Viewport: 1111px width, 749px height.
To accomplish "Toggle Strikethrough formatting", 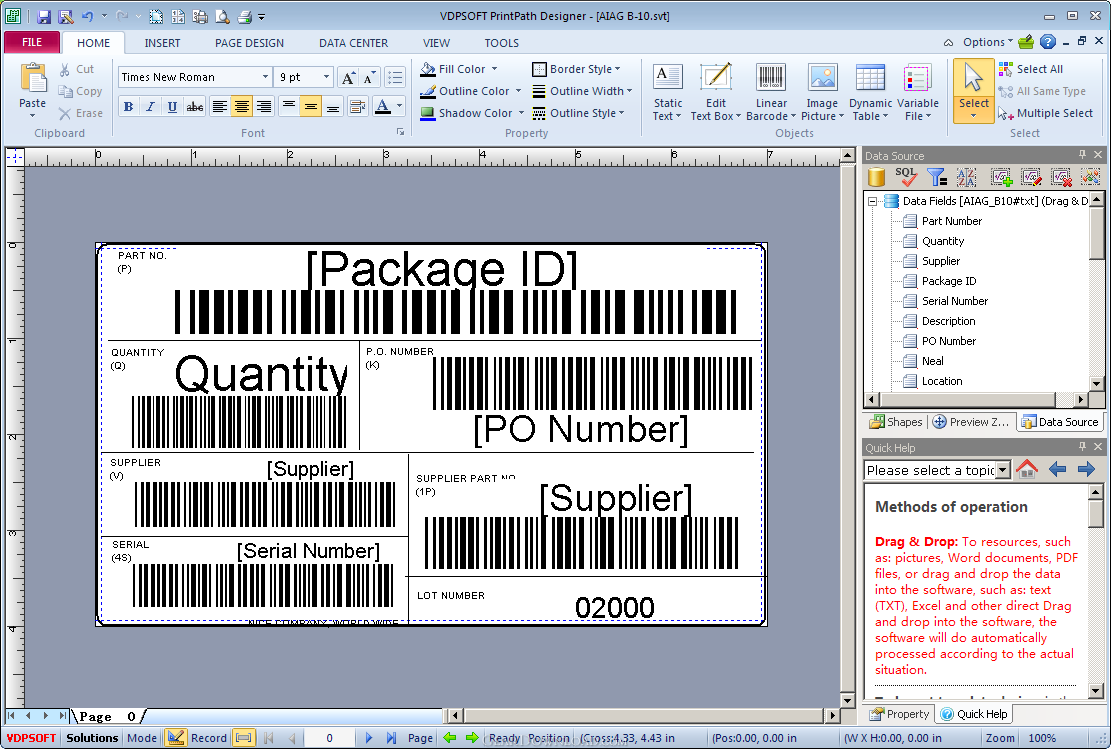I will 194,107.
